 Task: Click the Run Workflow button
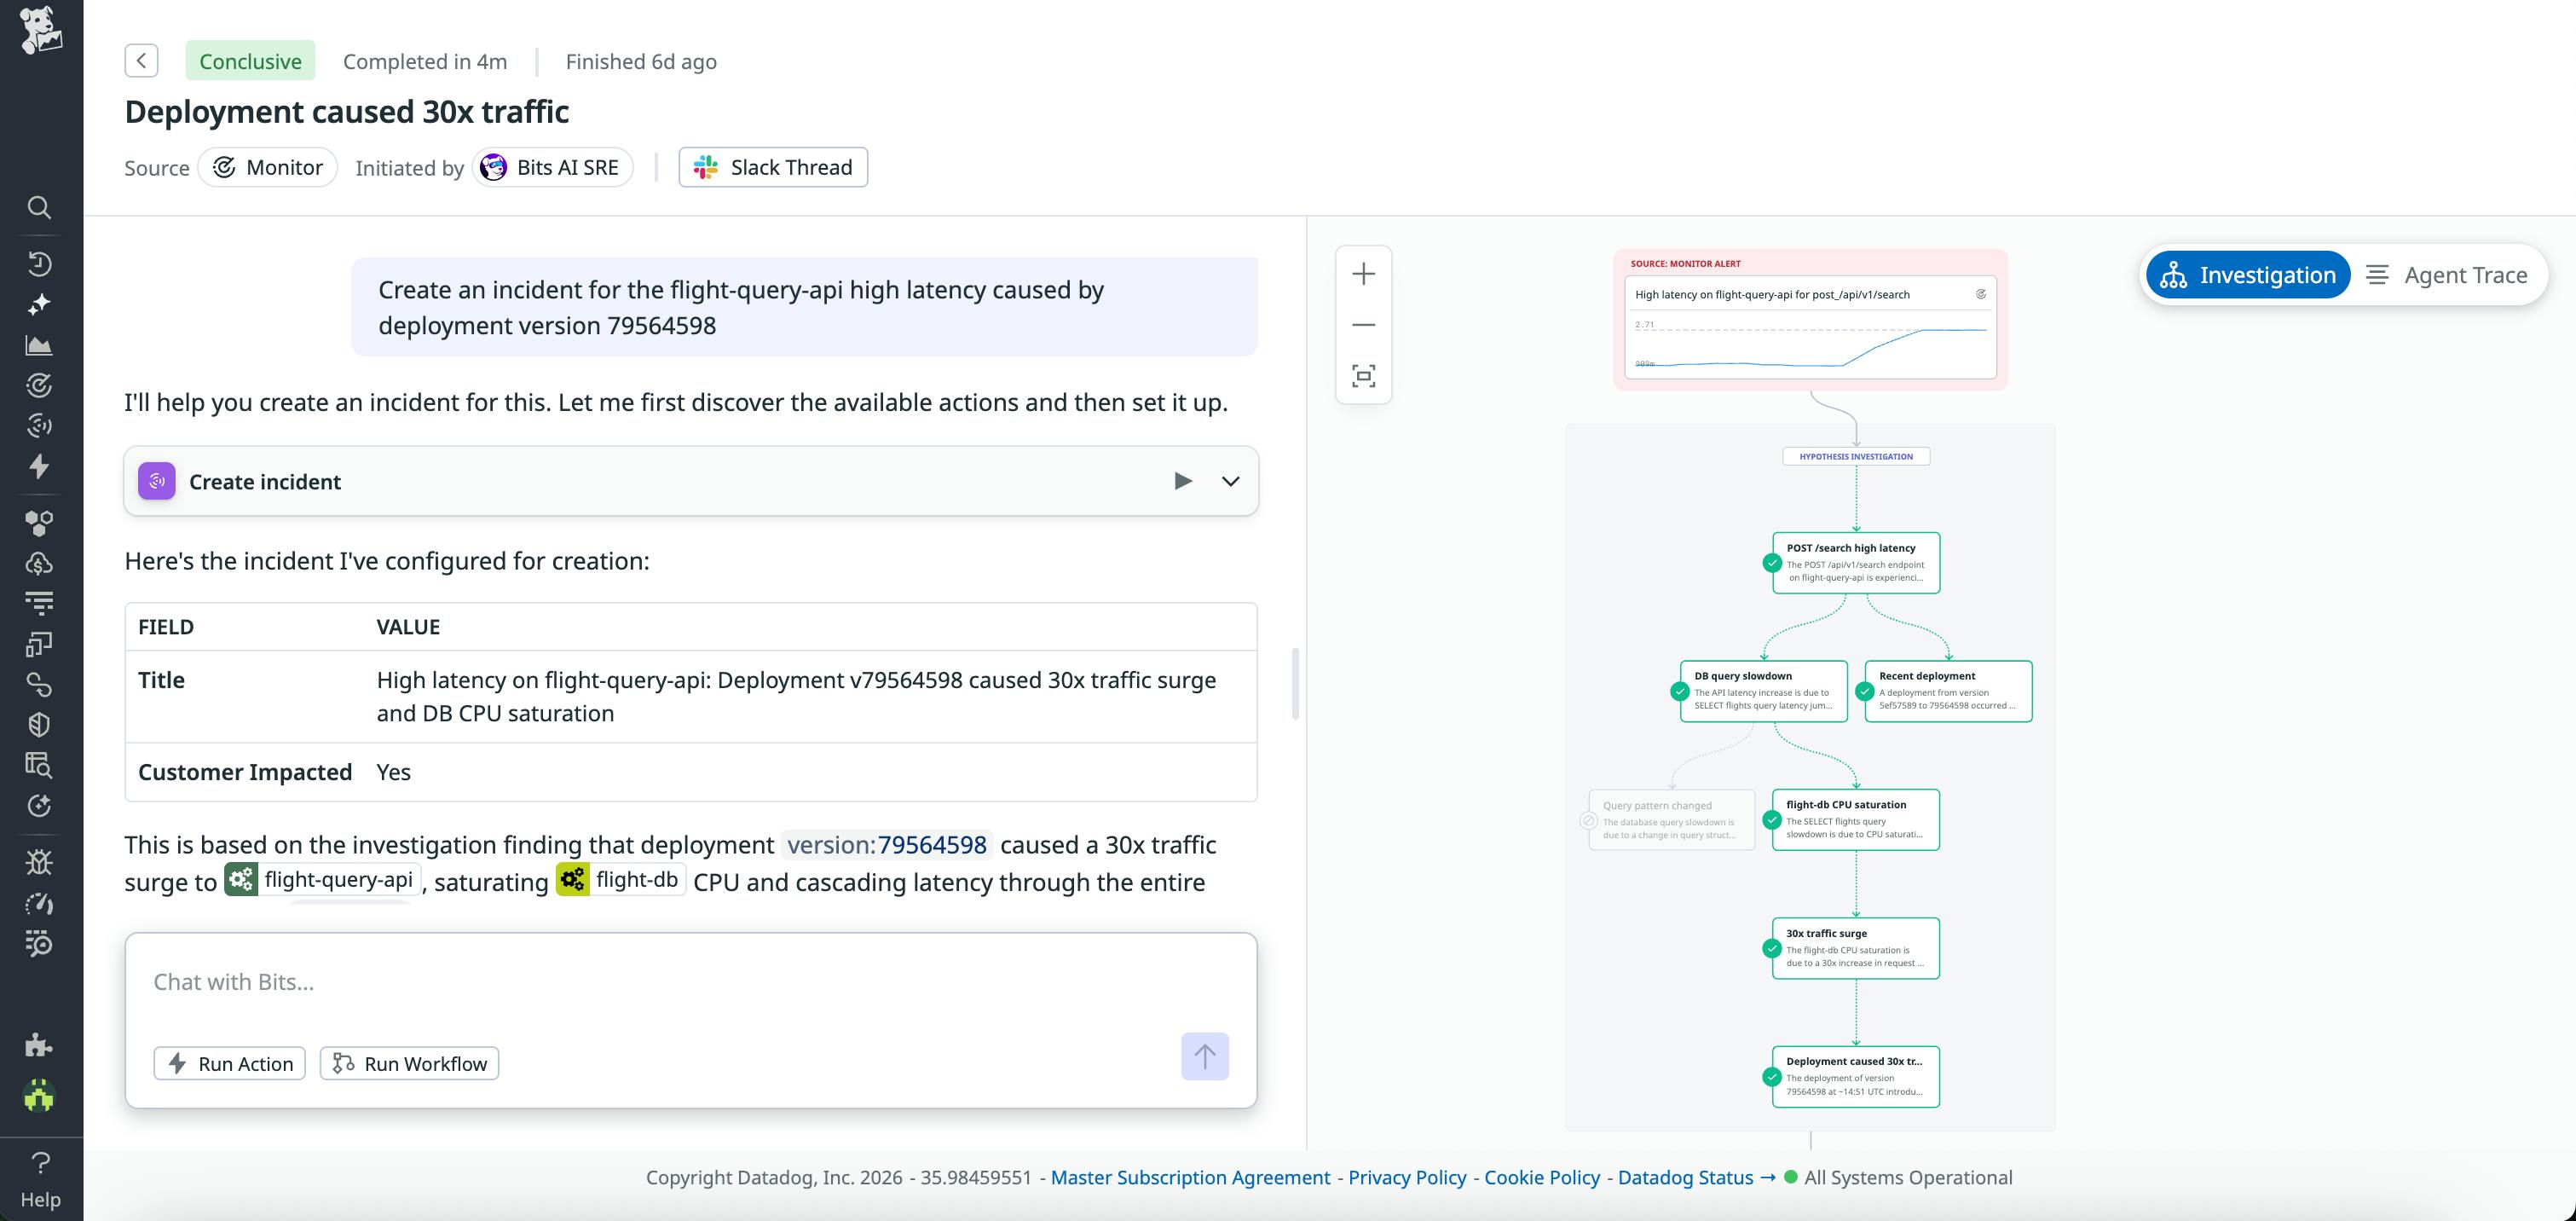pos(408,1063)
